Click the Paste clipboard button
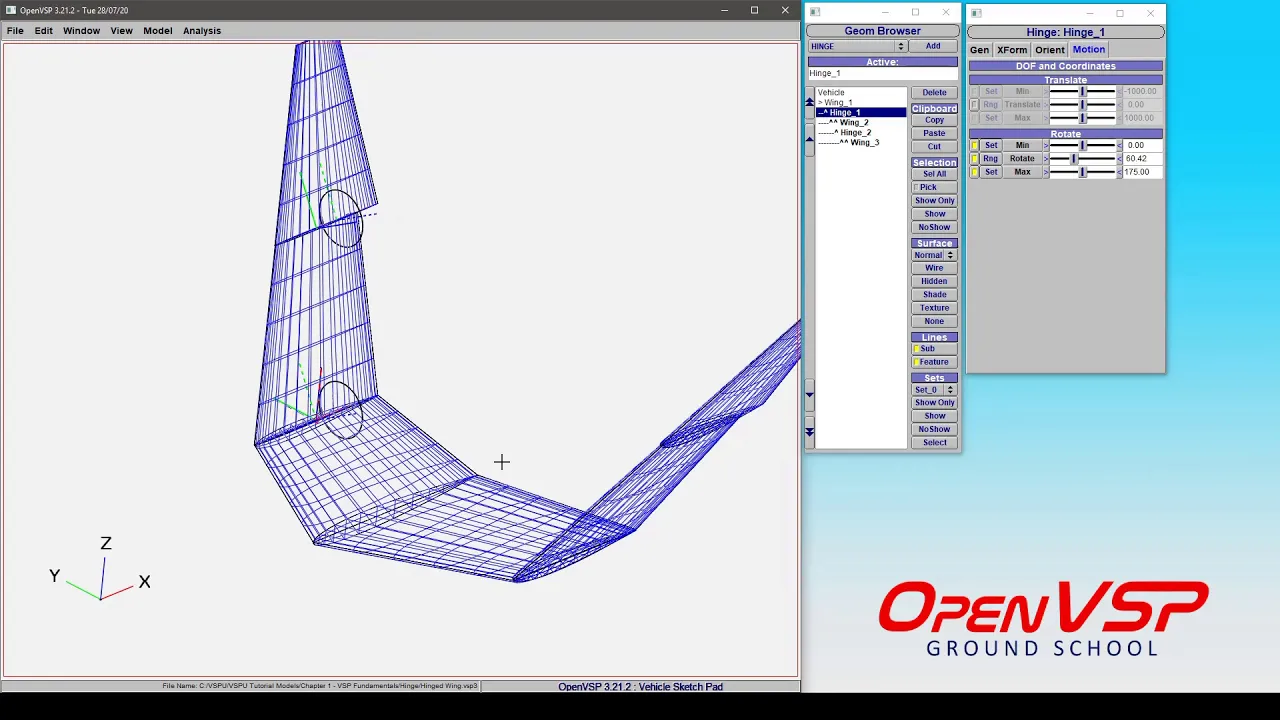Screen dimensions: 1280x720 [934, 133]
